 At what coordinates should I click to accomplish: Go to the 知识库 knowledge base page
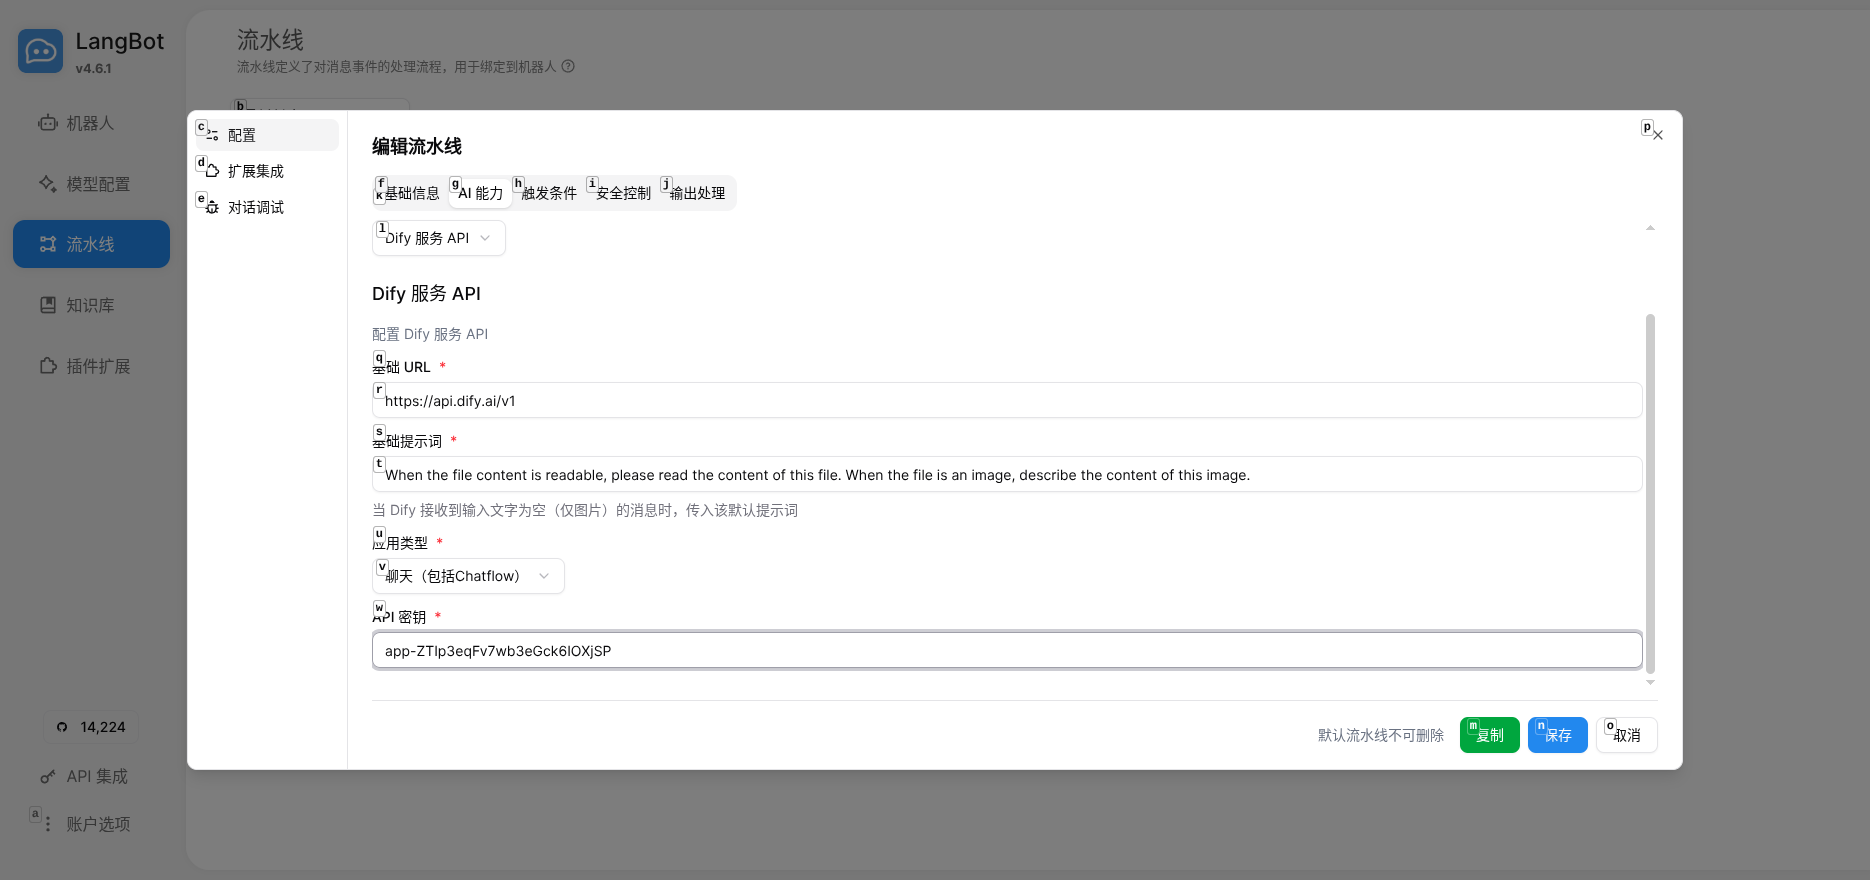click(90, 305)
